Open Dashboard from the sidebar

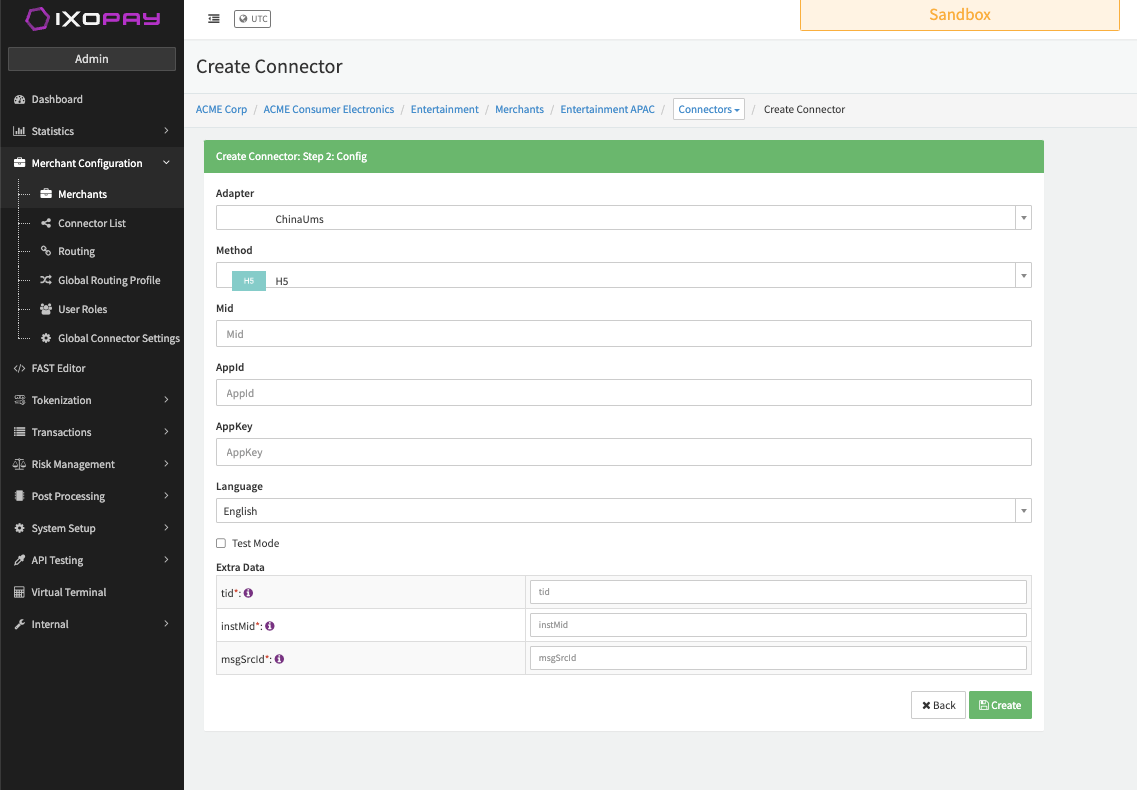pos(57,99)
